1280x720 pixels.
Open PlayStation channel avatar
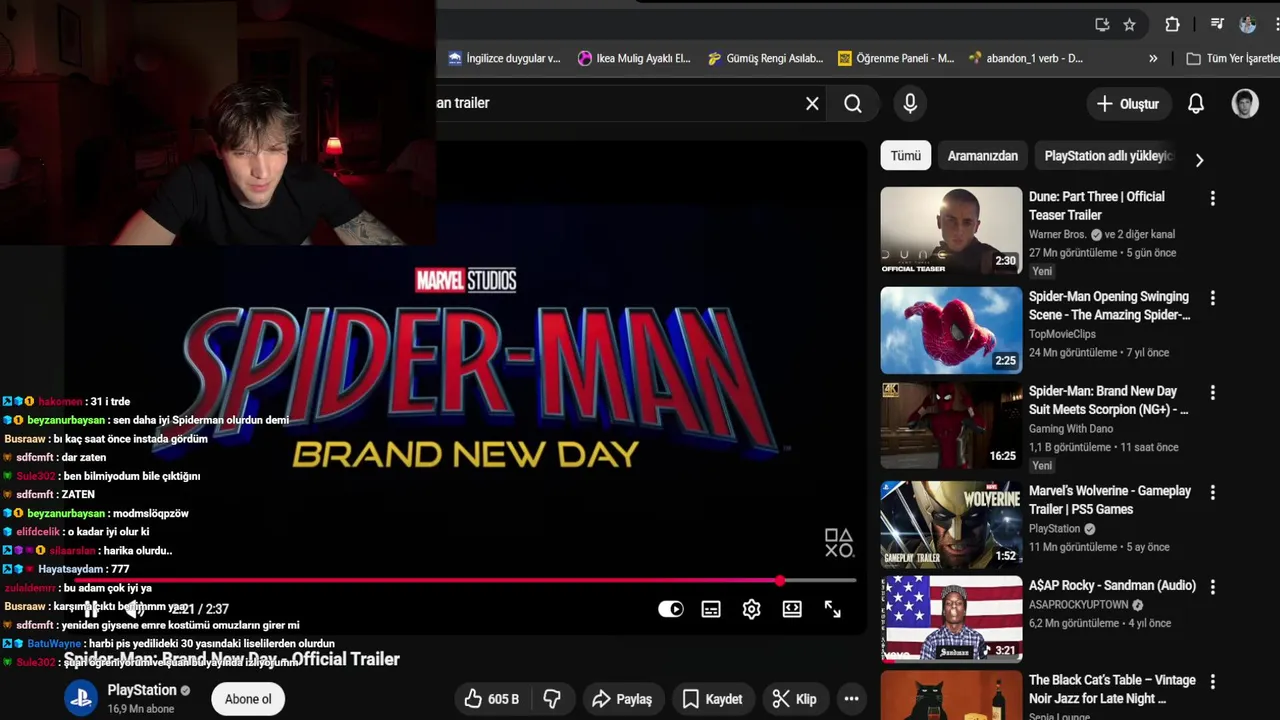81,698
